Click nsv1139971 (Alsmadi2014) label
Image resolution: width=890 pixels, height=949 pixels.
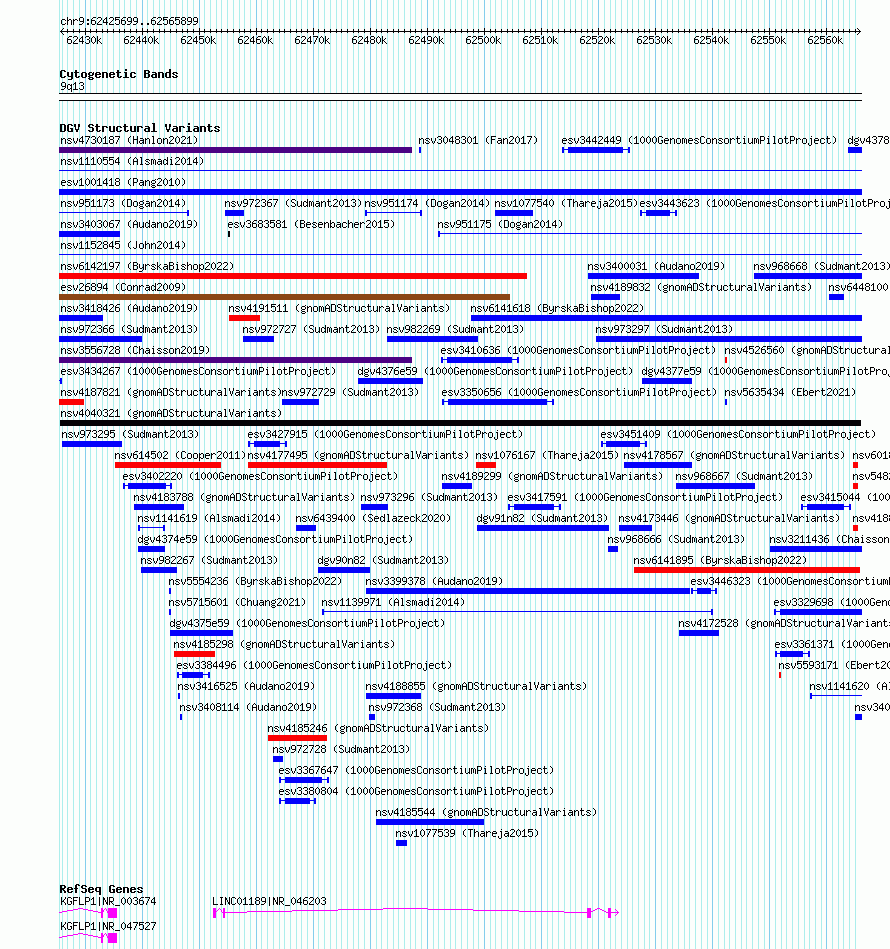click(393, 603)
